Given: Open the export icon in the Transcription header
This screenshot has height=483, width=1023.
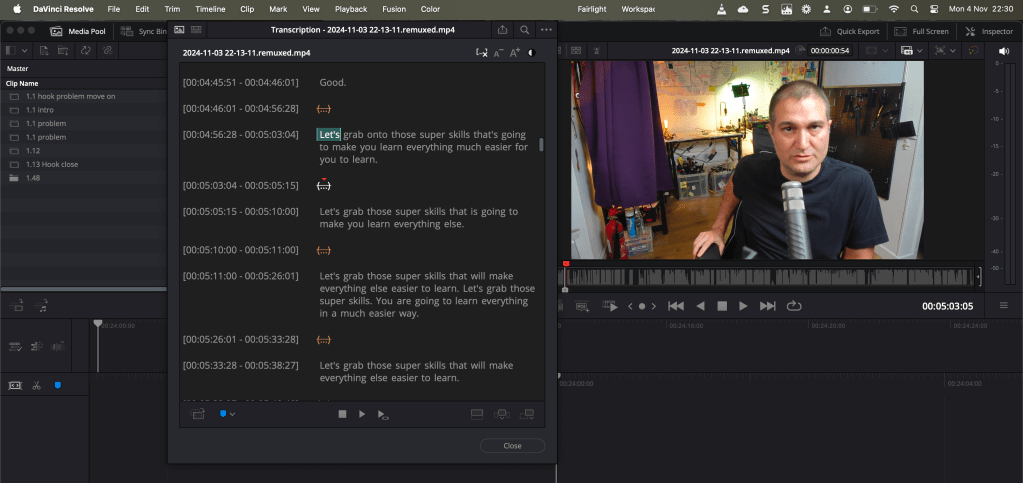Looking at the screenshot, I should pyautogui.click(x=502, y=30).
